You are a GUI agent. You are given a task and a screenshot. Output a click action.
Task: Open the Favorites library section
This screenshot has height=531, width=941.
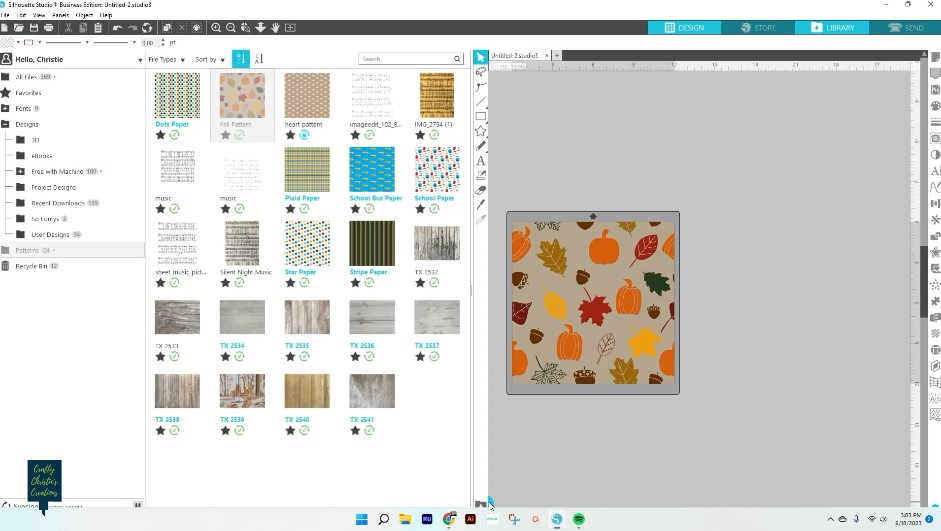click(x=28, y=93)
